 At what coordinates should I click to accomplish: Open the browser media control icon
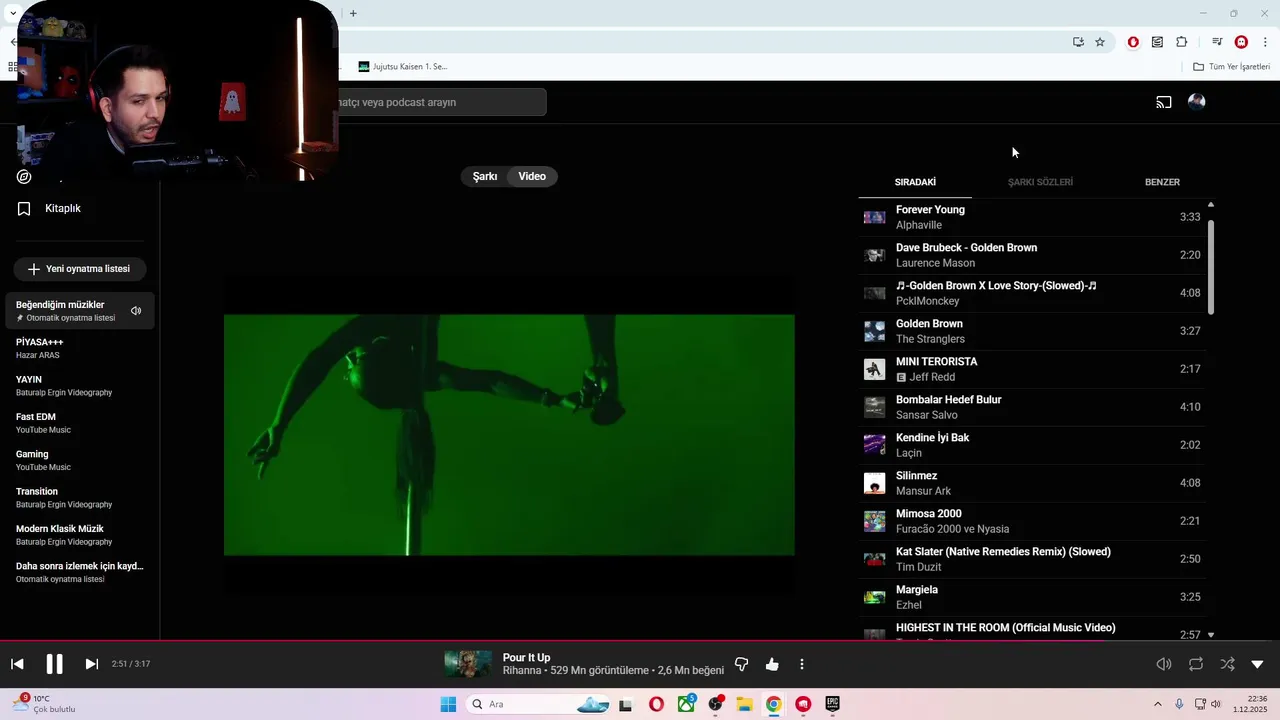[x=1217, y=42]
